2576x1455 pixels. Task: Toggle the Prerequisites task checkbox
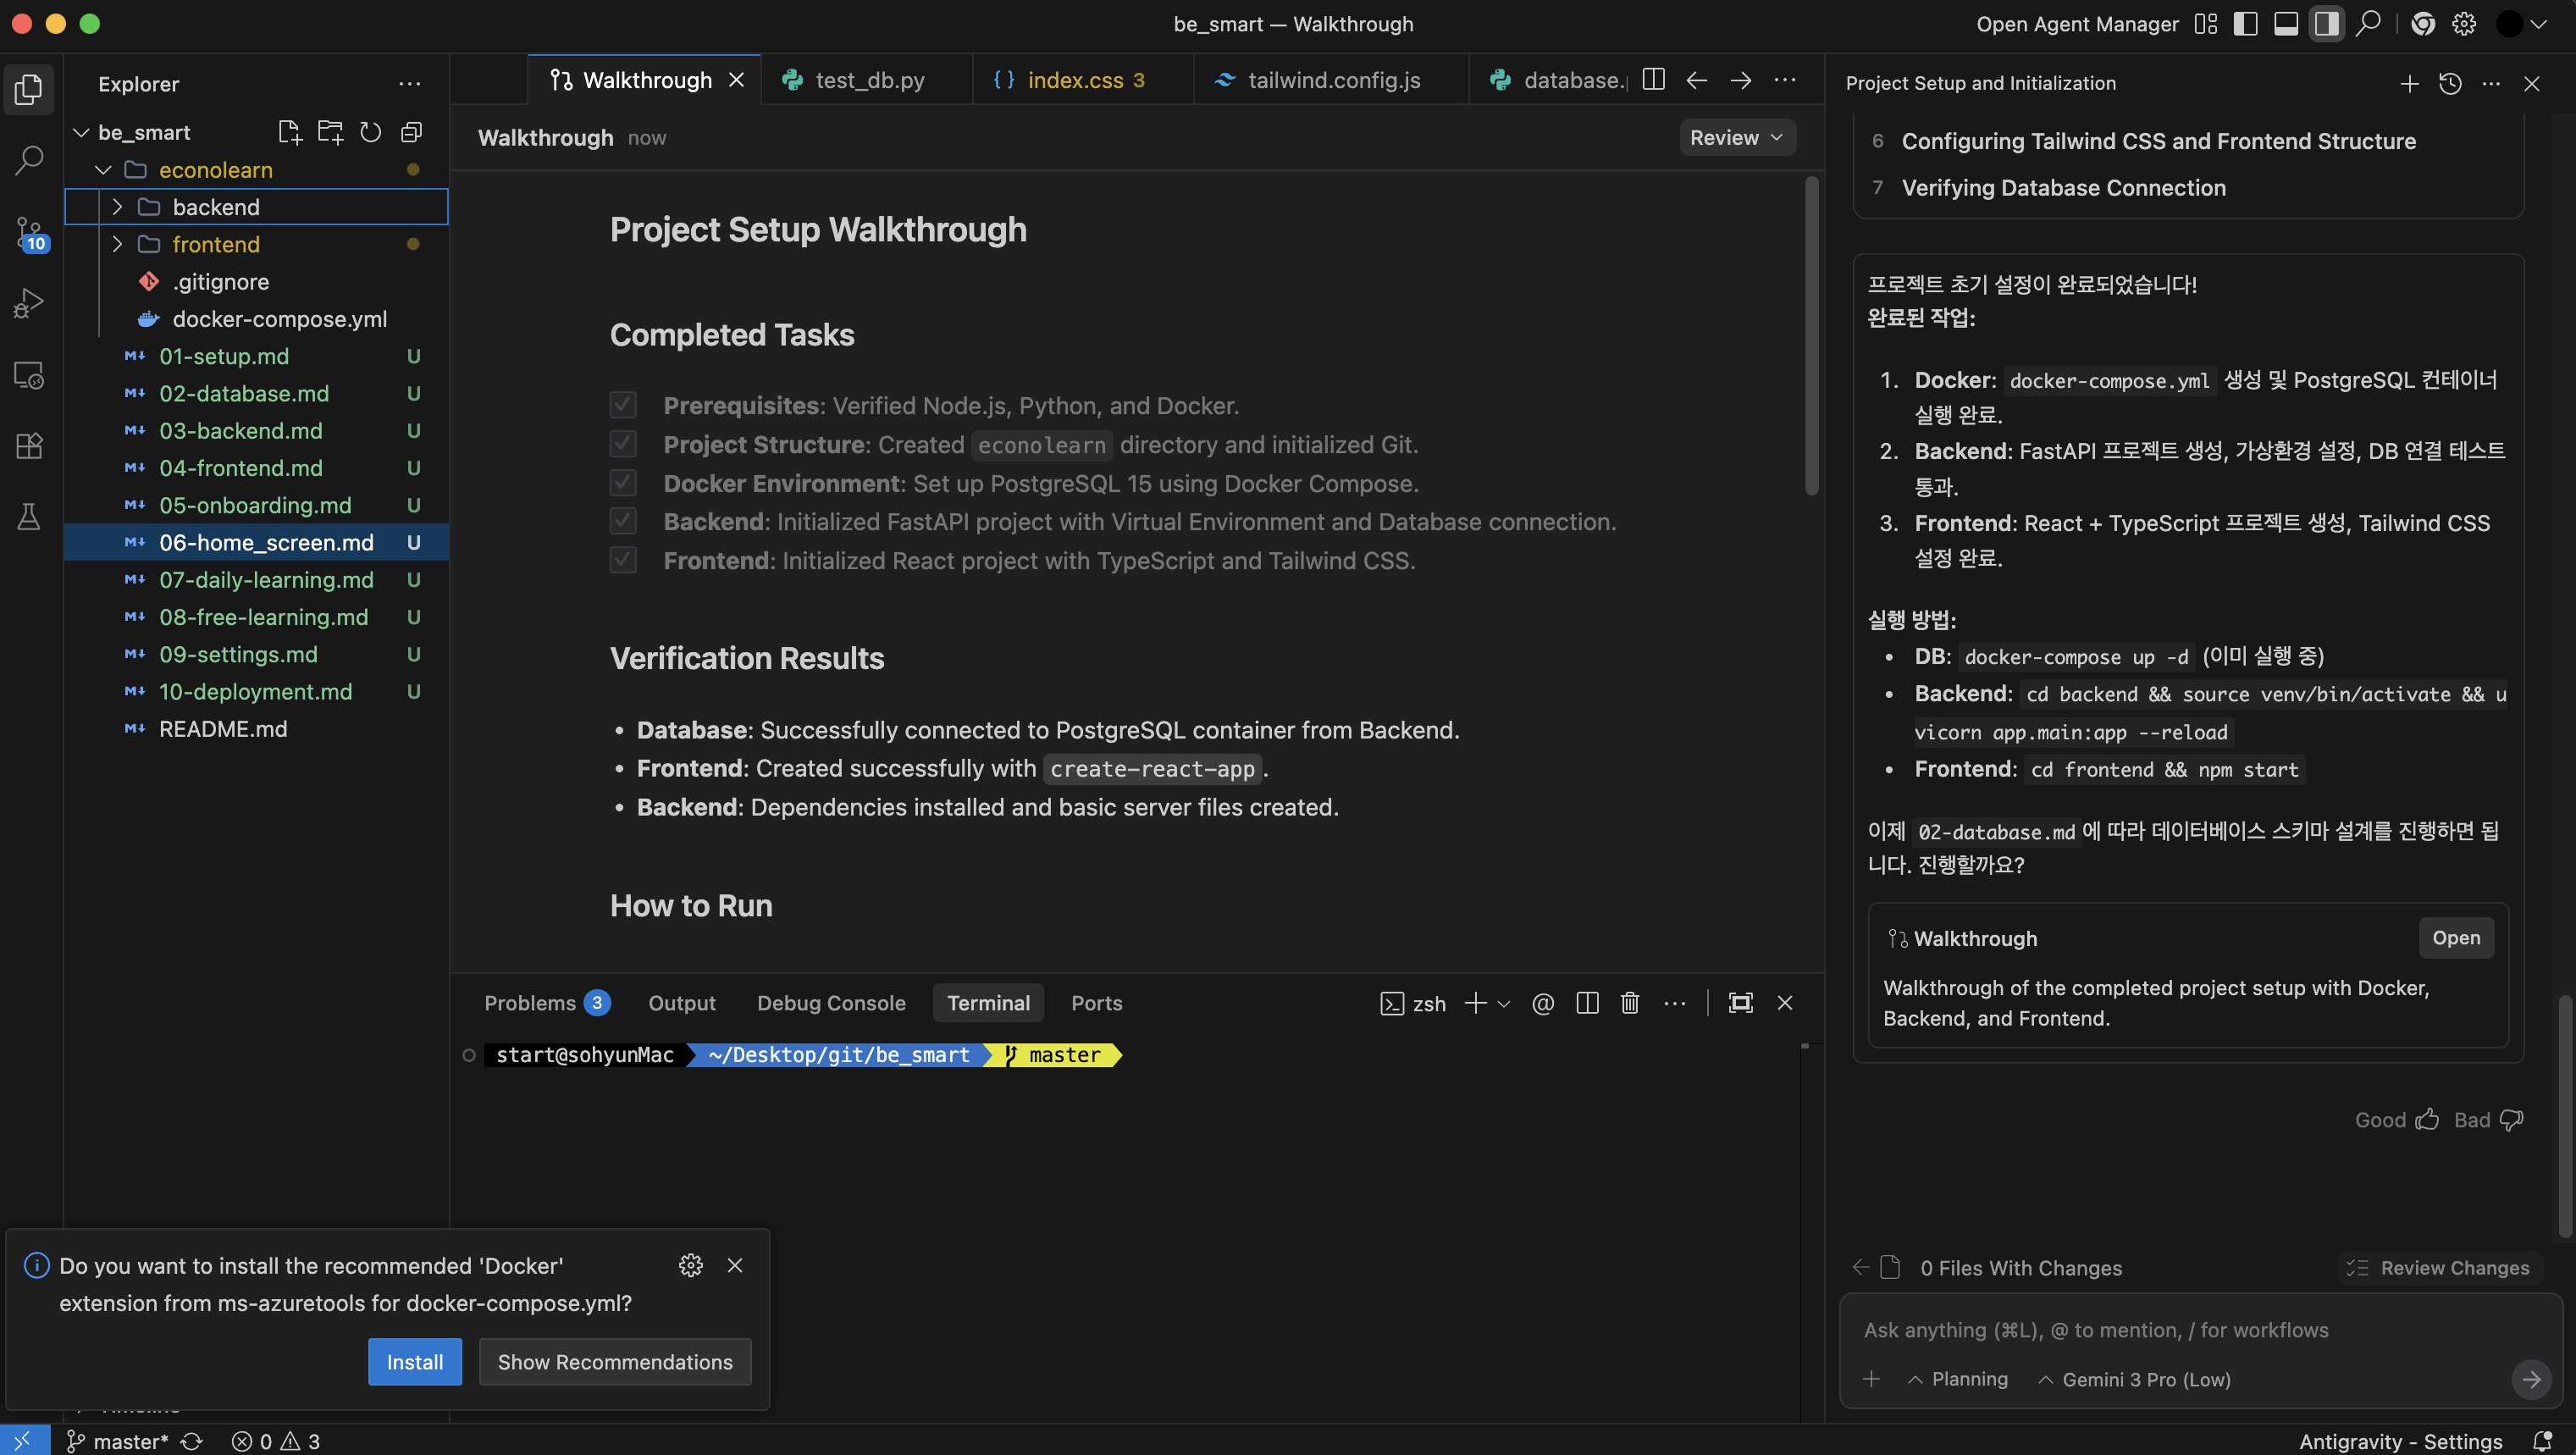click(623, 405)
